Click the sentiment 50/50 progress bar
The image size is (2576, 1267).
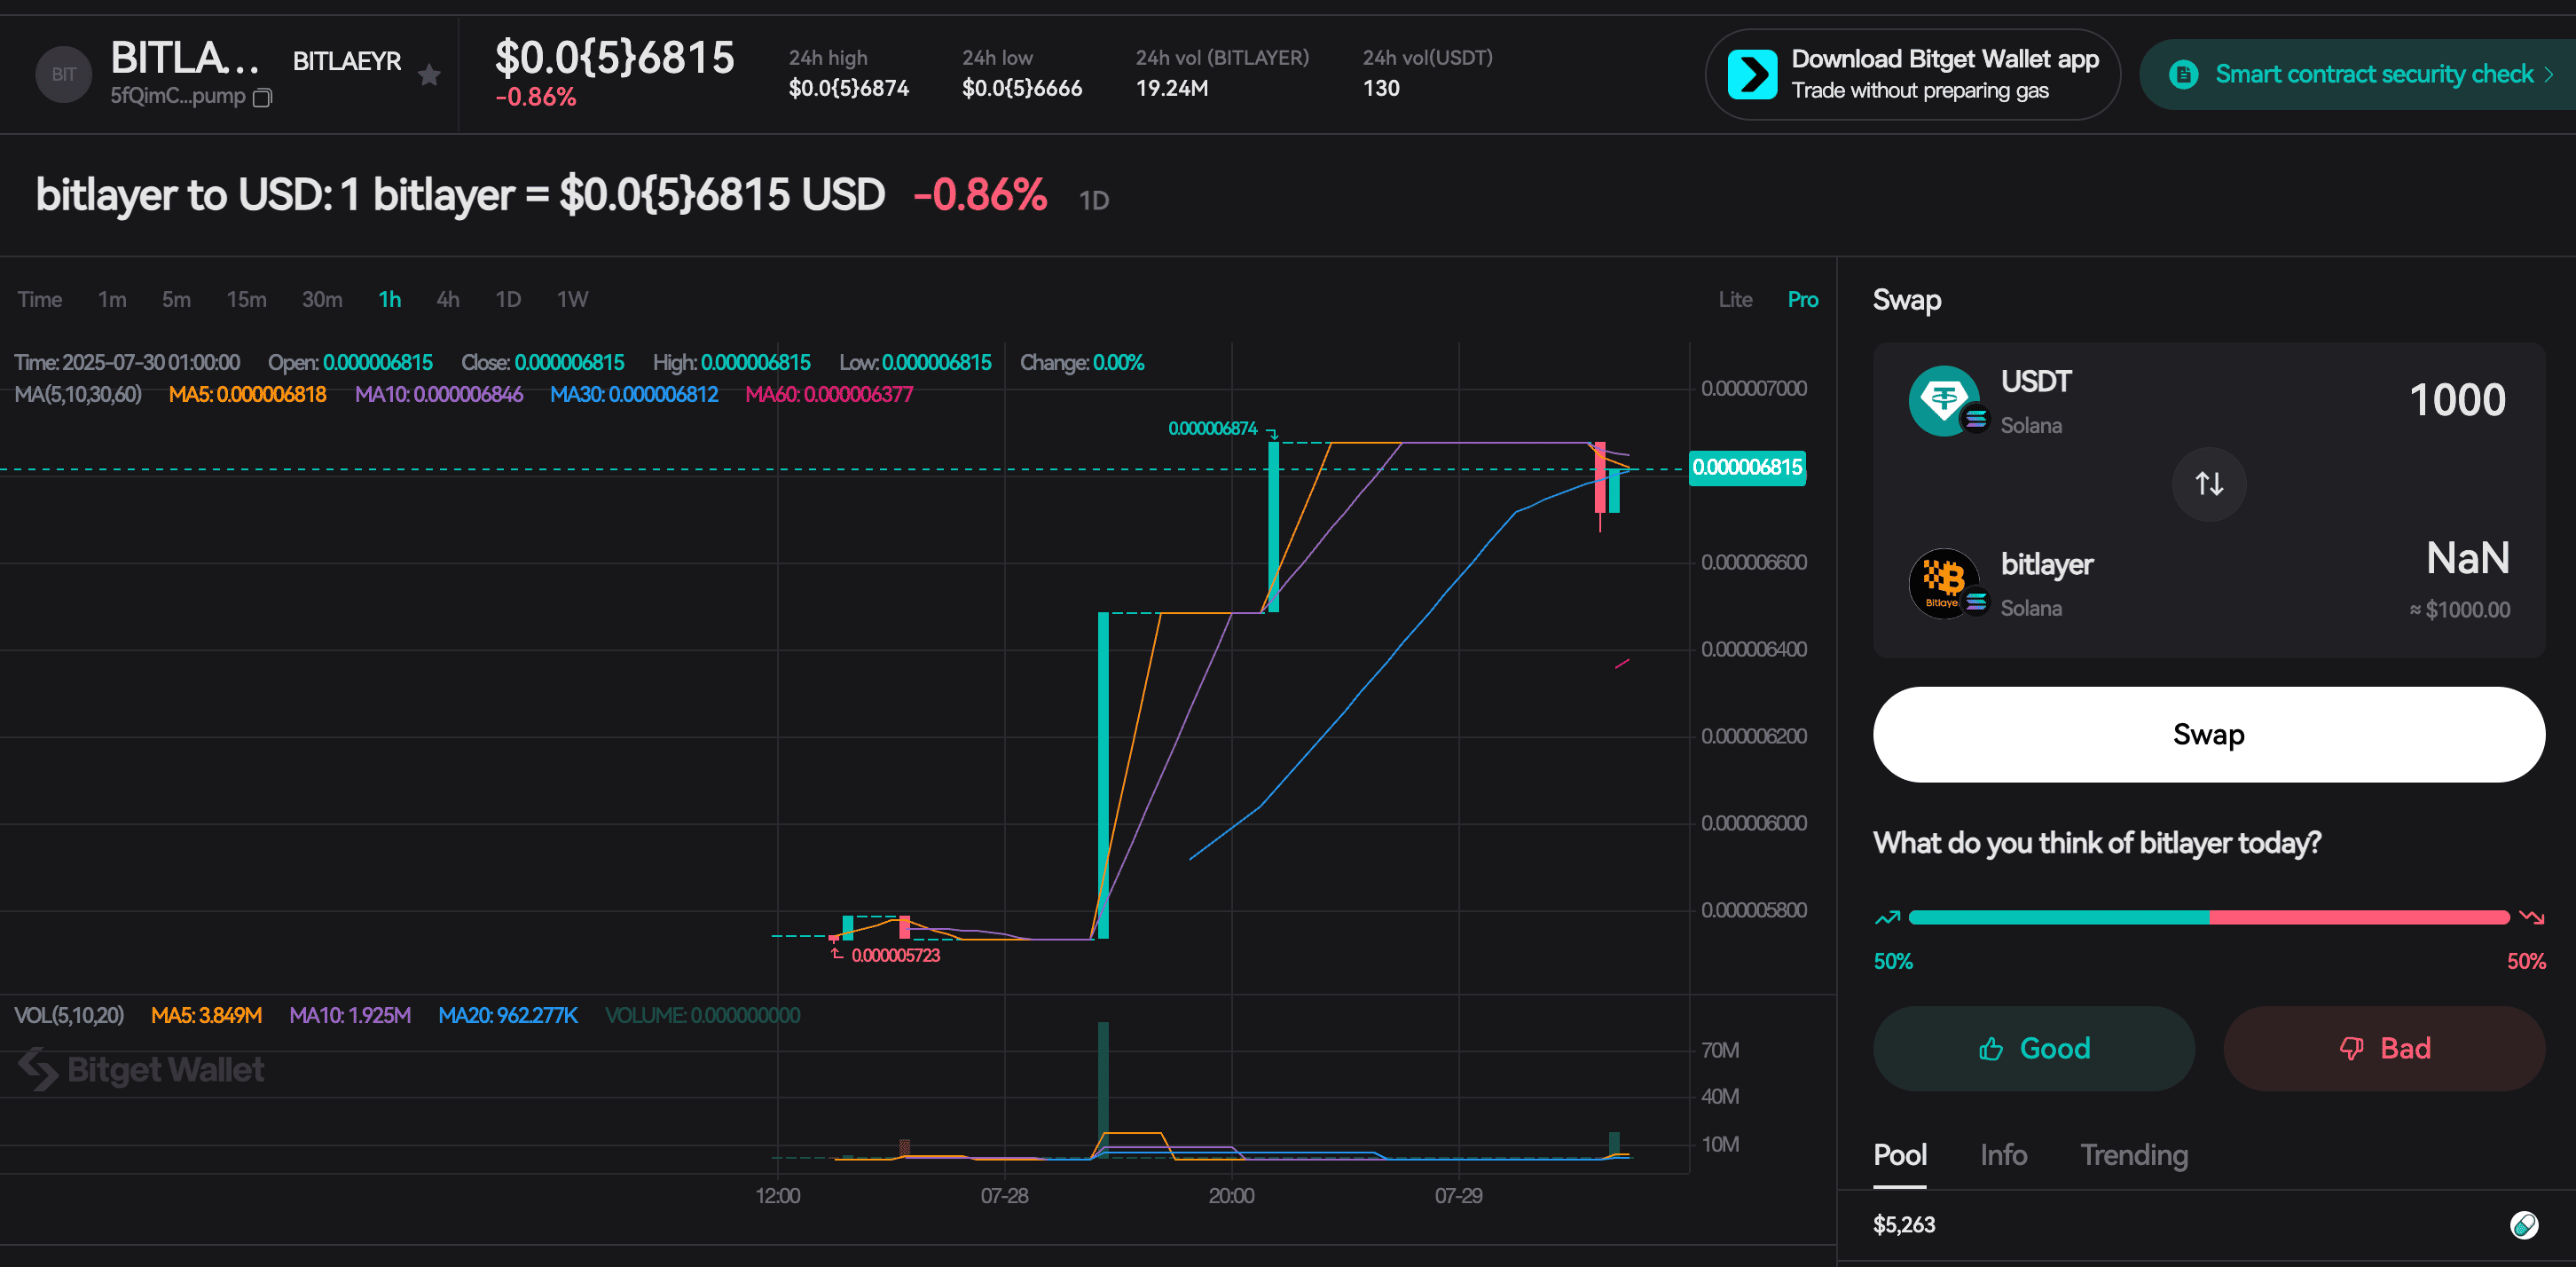tap(2208, 917)
